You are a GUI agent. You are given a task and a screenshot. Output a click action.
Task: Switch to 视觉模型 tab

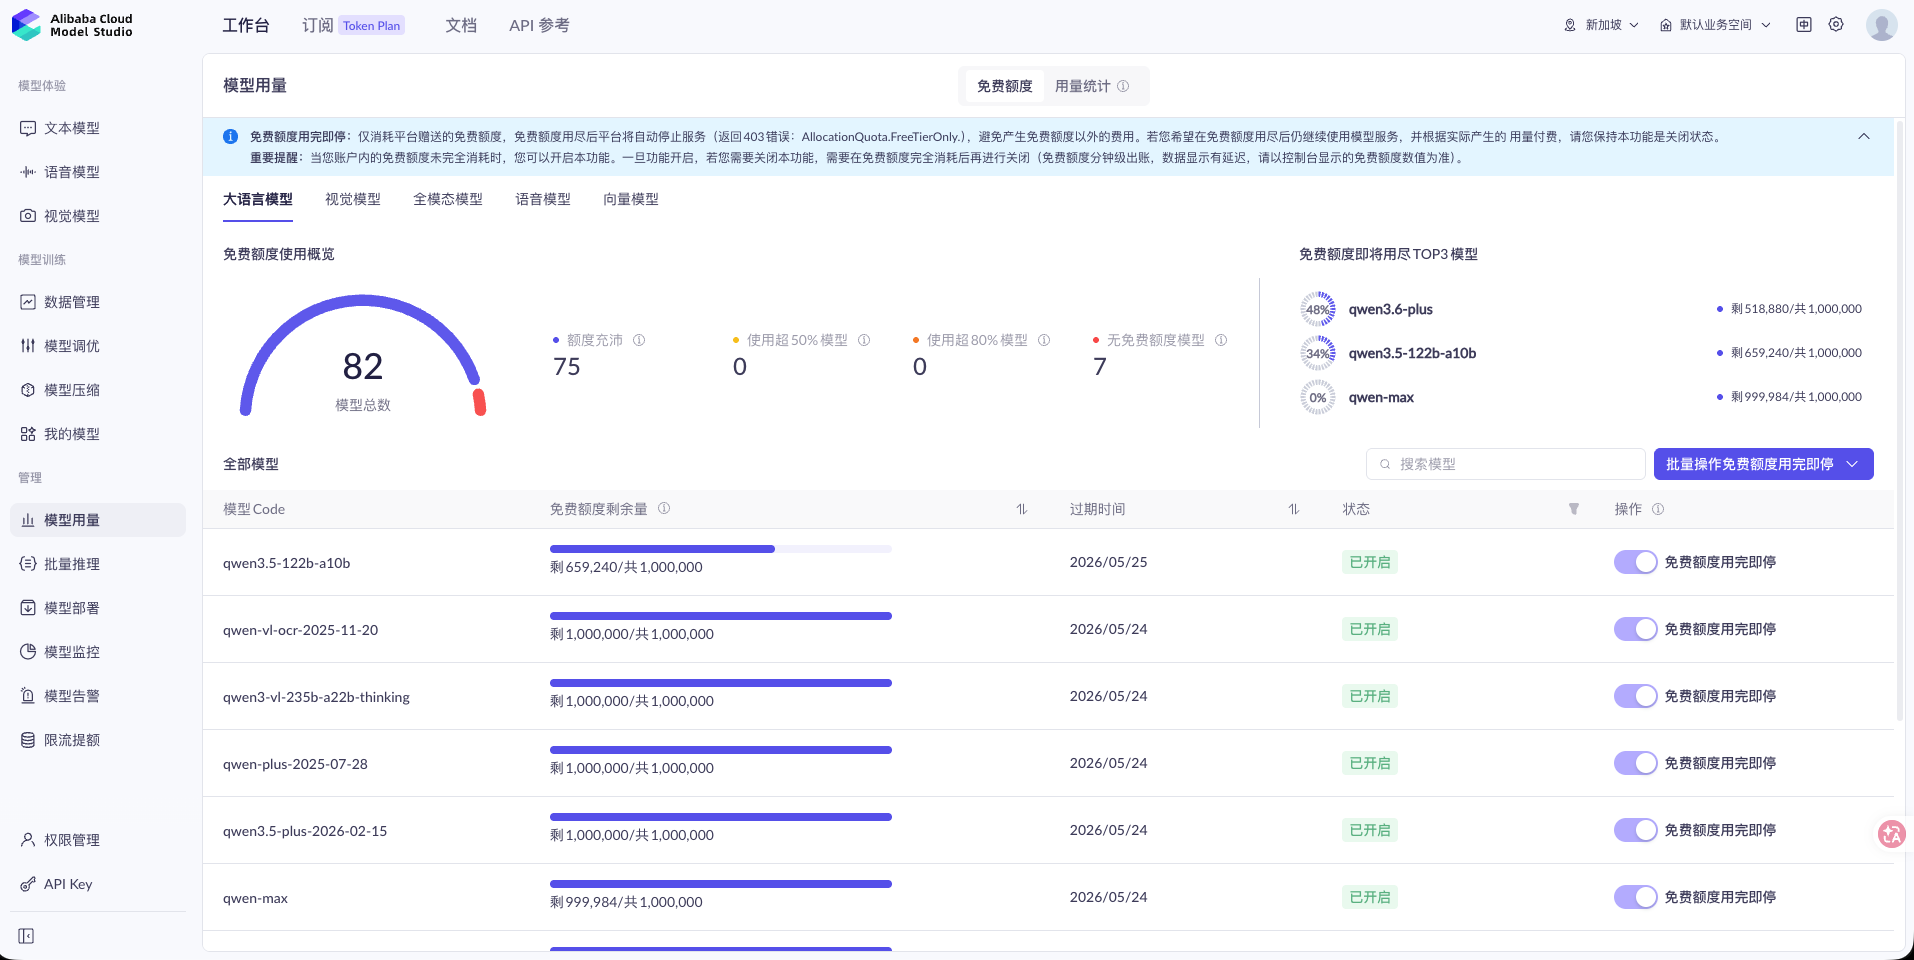(x=353, y=199)
